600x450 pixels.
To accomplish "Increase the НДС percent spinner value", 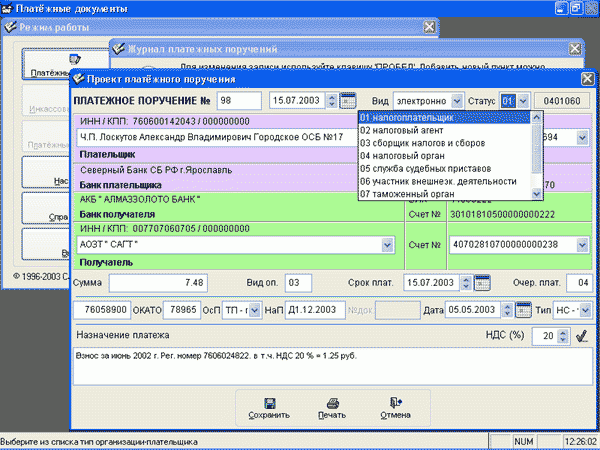I will pos(562,333).
